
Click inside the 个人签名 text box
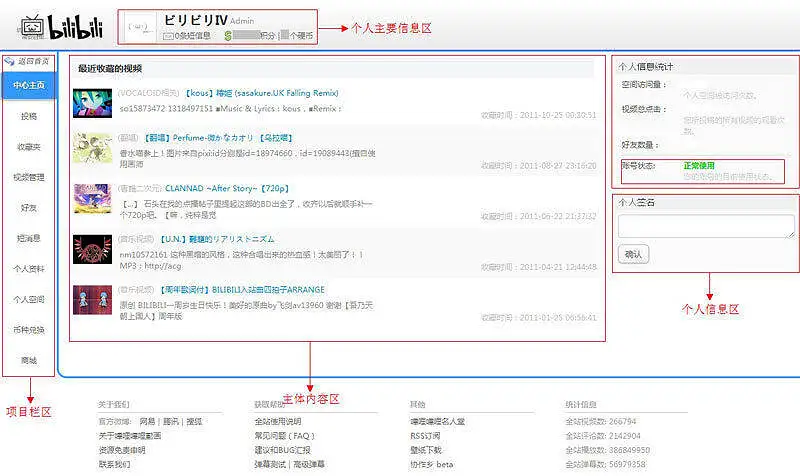point(706,226)
